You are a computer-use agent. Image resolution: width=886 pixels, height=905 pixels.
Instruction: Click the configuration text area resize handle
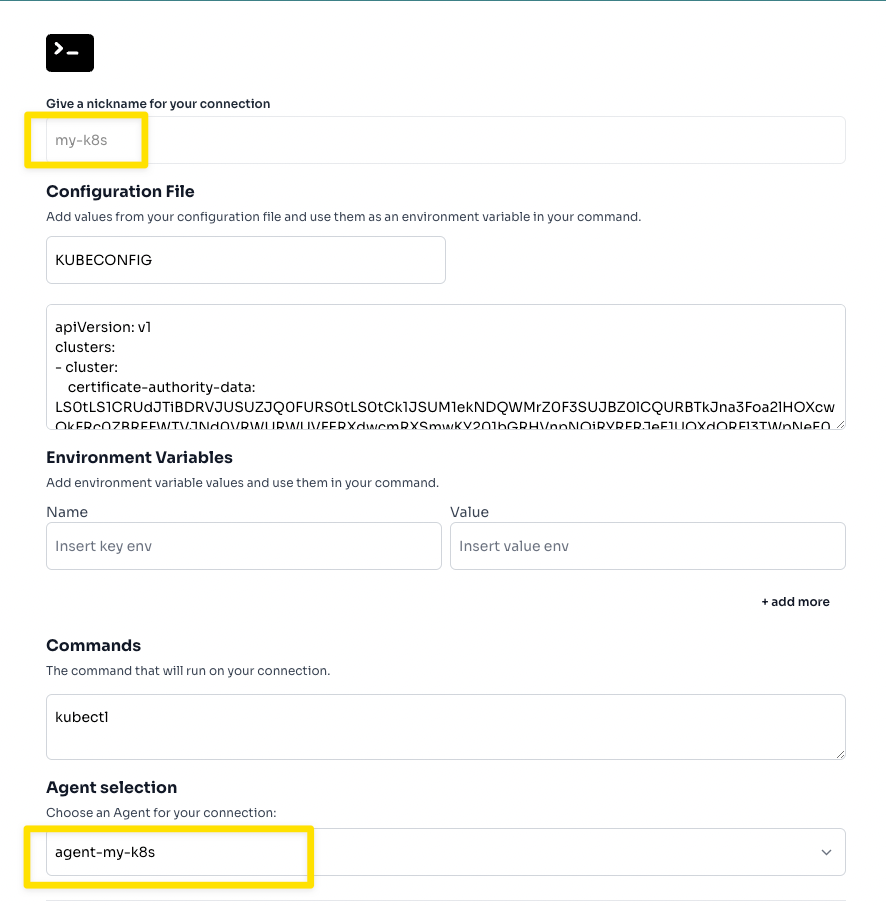click(x=839, y=423)
